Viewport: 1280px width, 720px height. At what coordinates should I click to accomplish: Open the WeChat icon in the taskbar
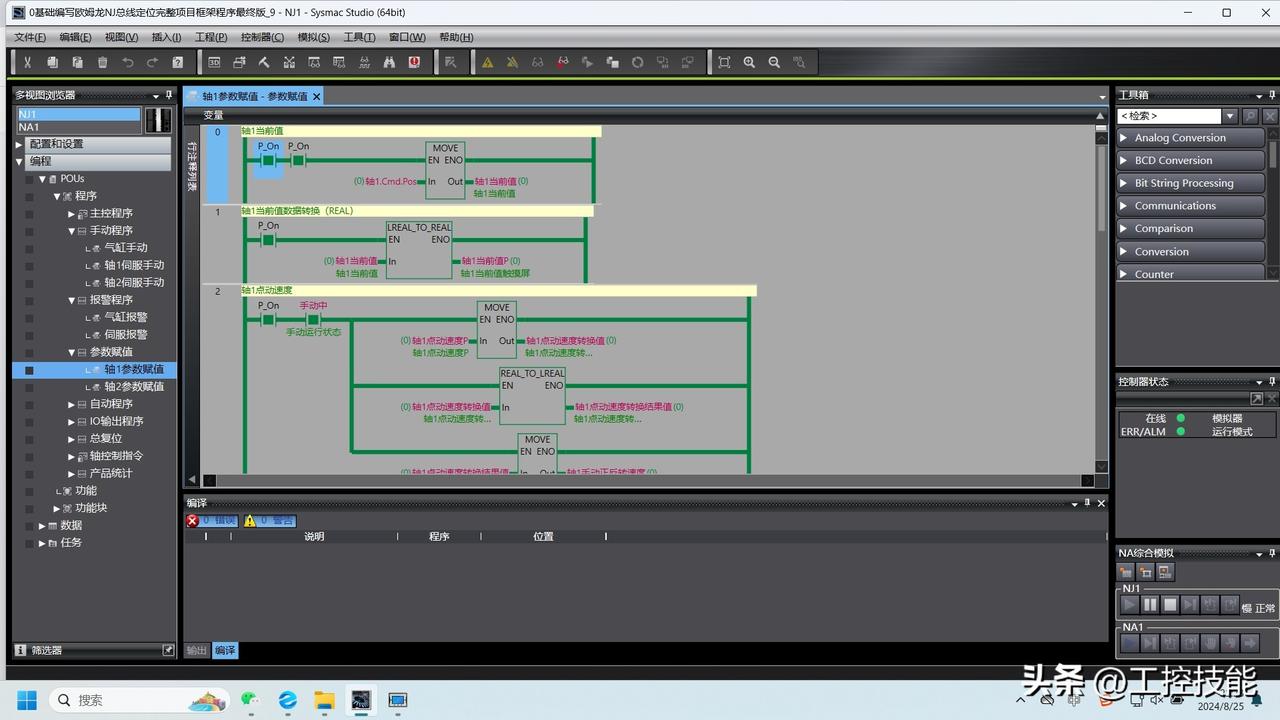[250, 700]
